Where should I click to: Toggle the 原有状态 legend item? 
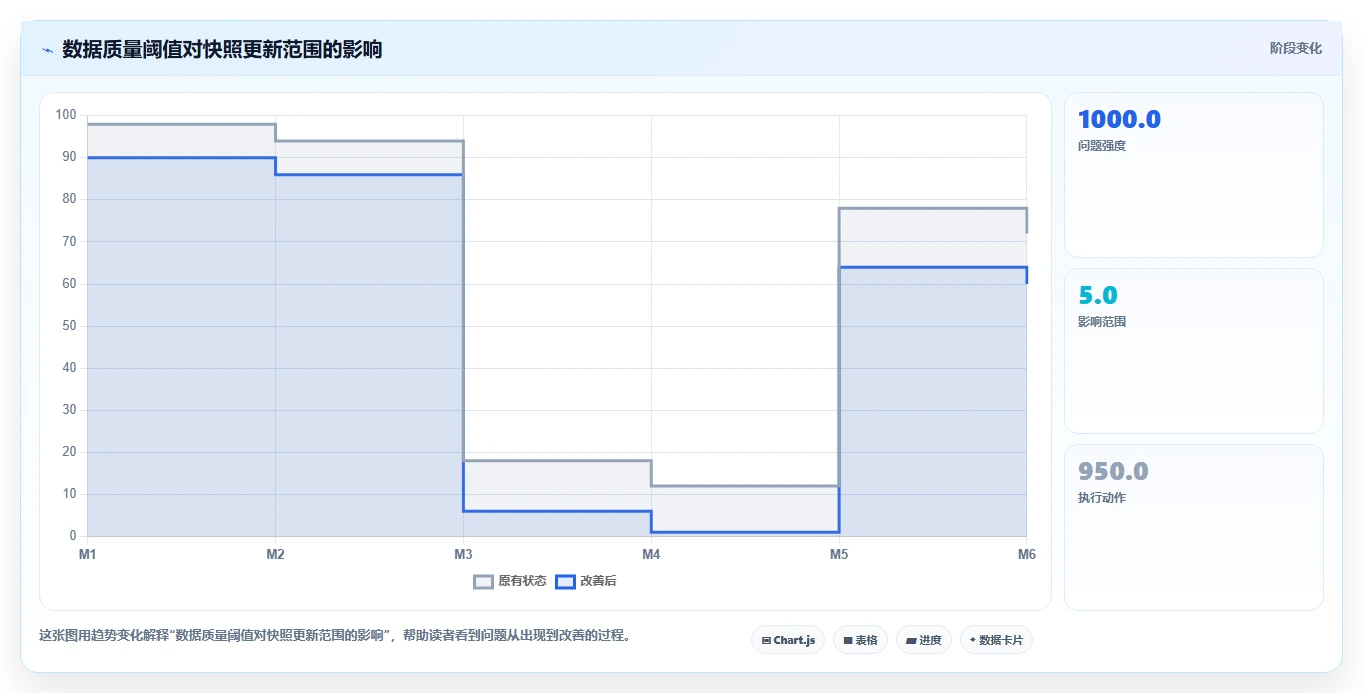click(509, 581)
